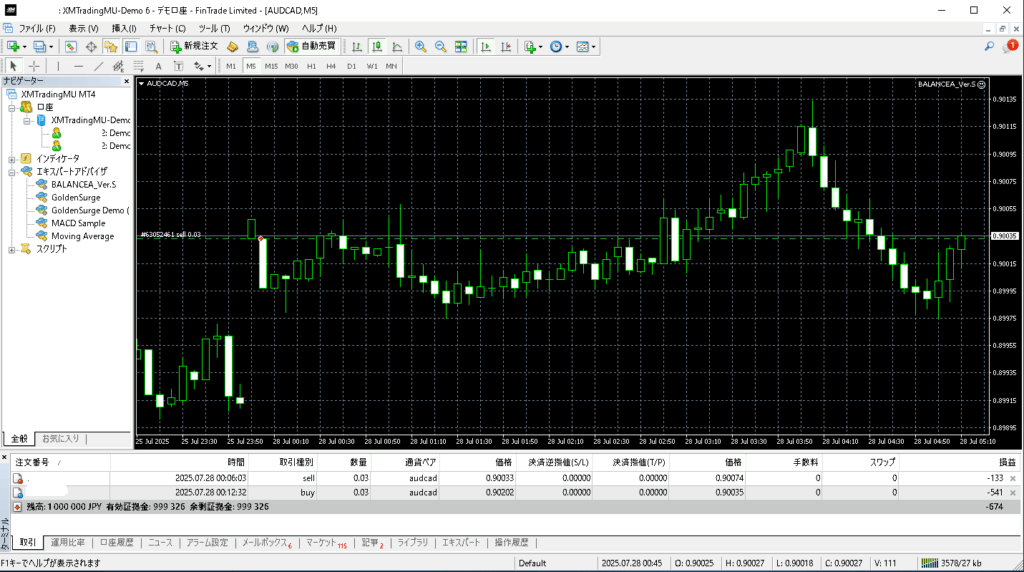Viewport: 1024px width, 572px height.
Task: Open the search magnifier in top-right
Action: click(x=989, y=46)
